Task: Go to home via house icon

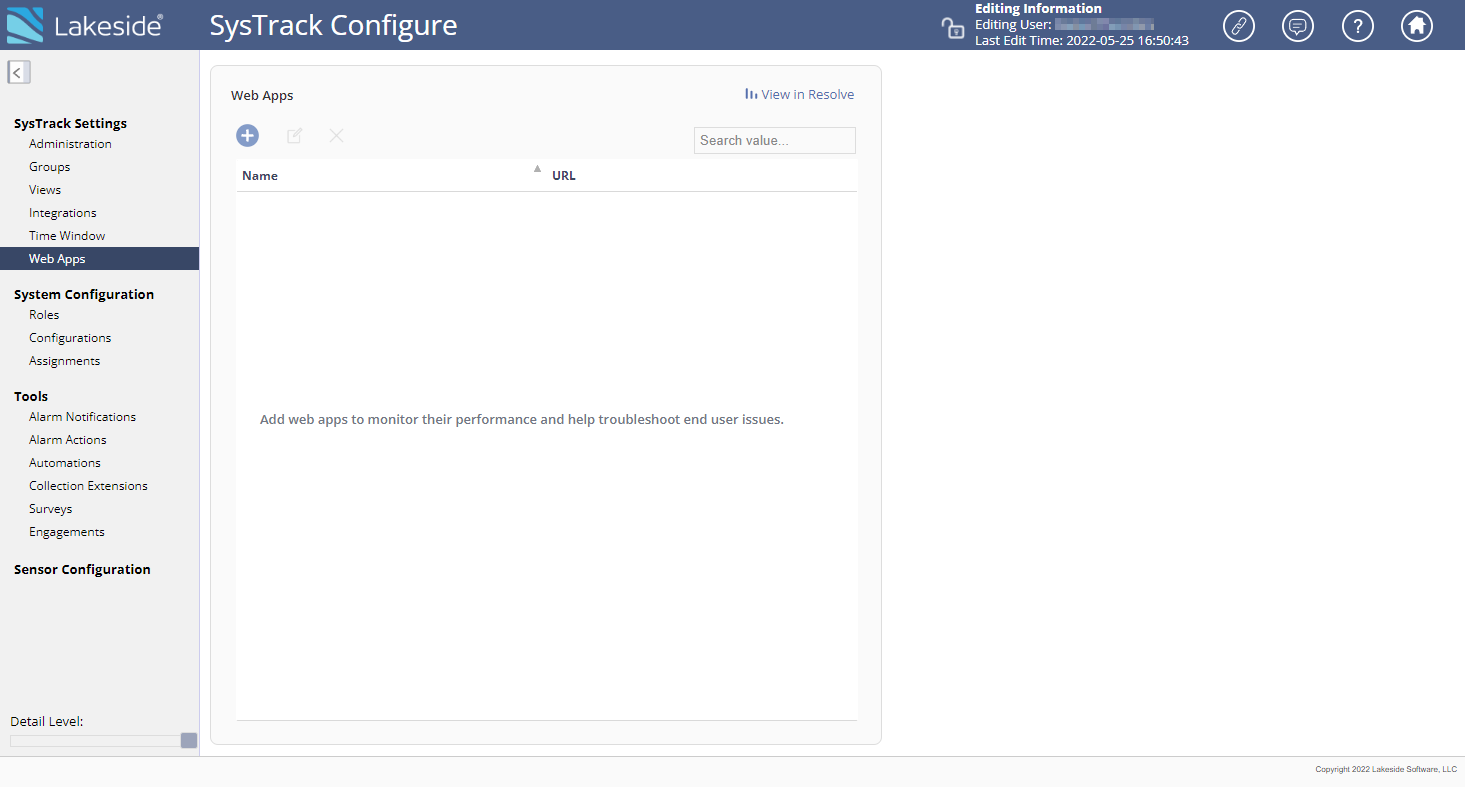Action: click(x=1416, y=26)
